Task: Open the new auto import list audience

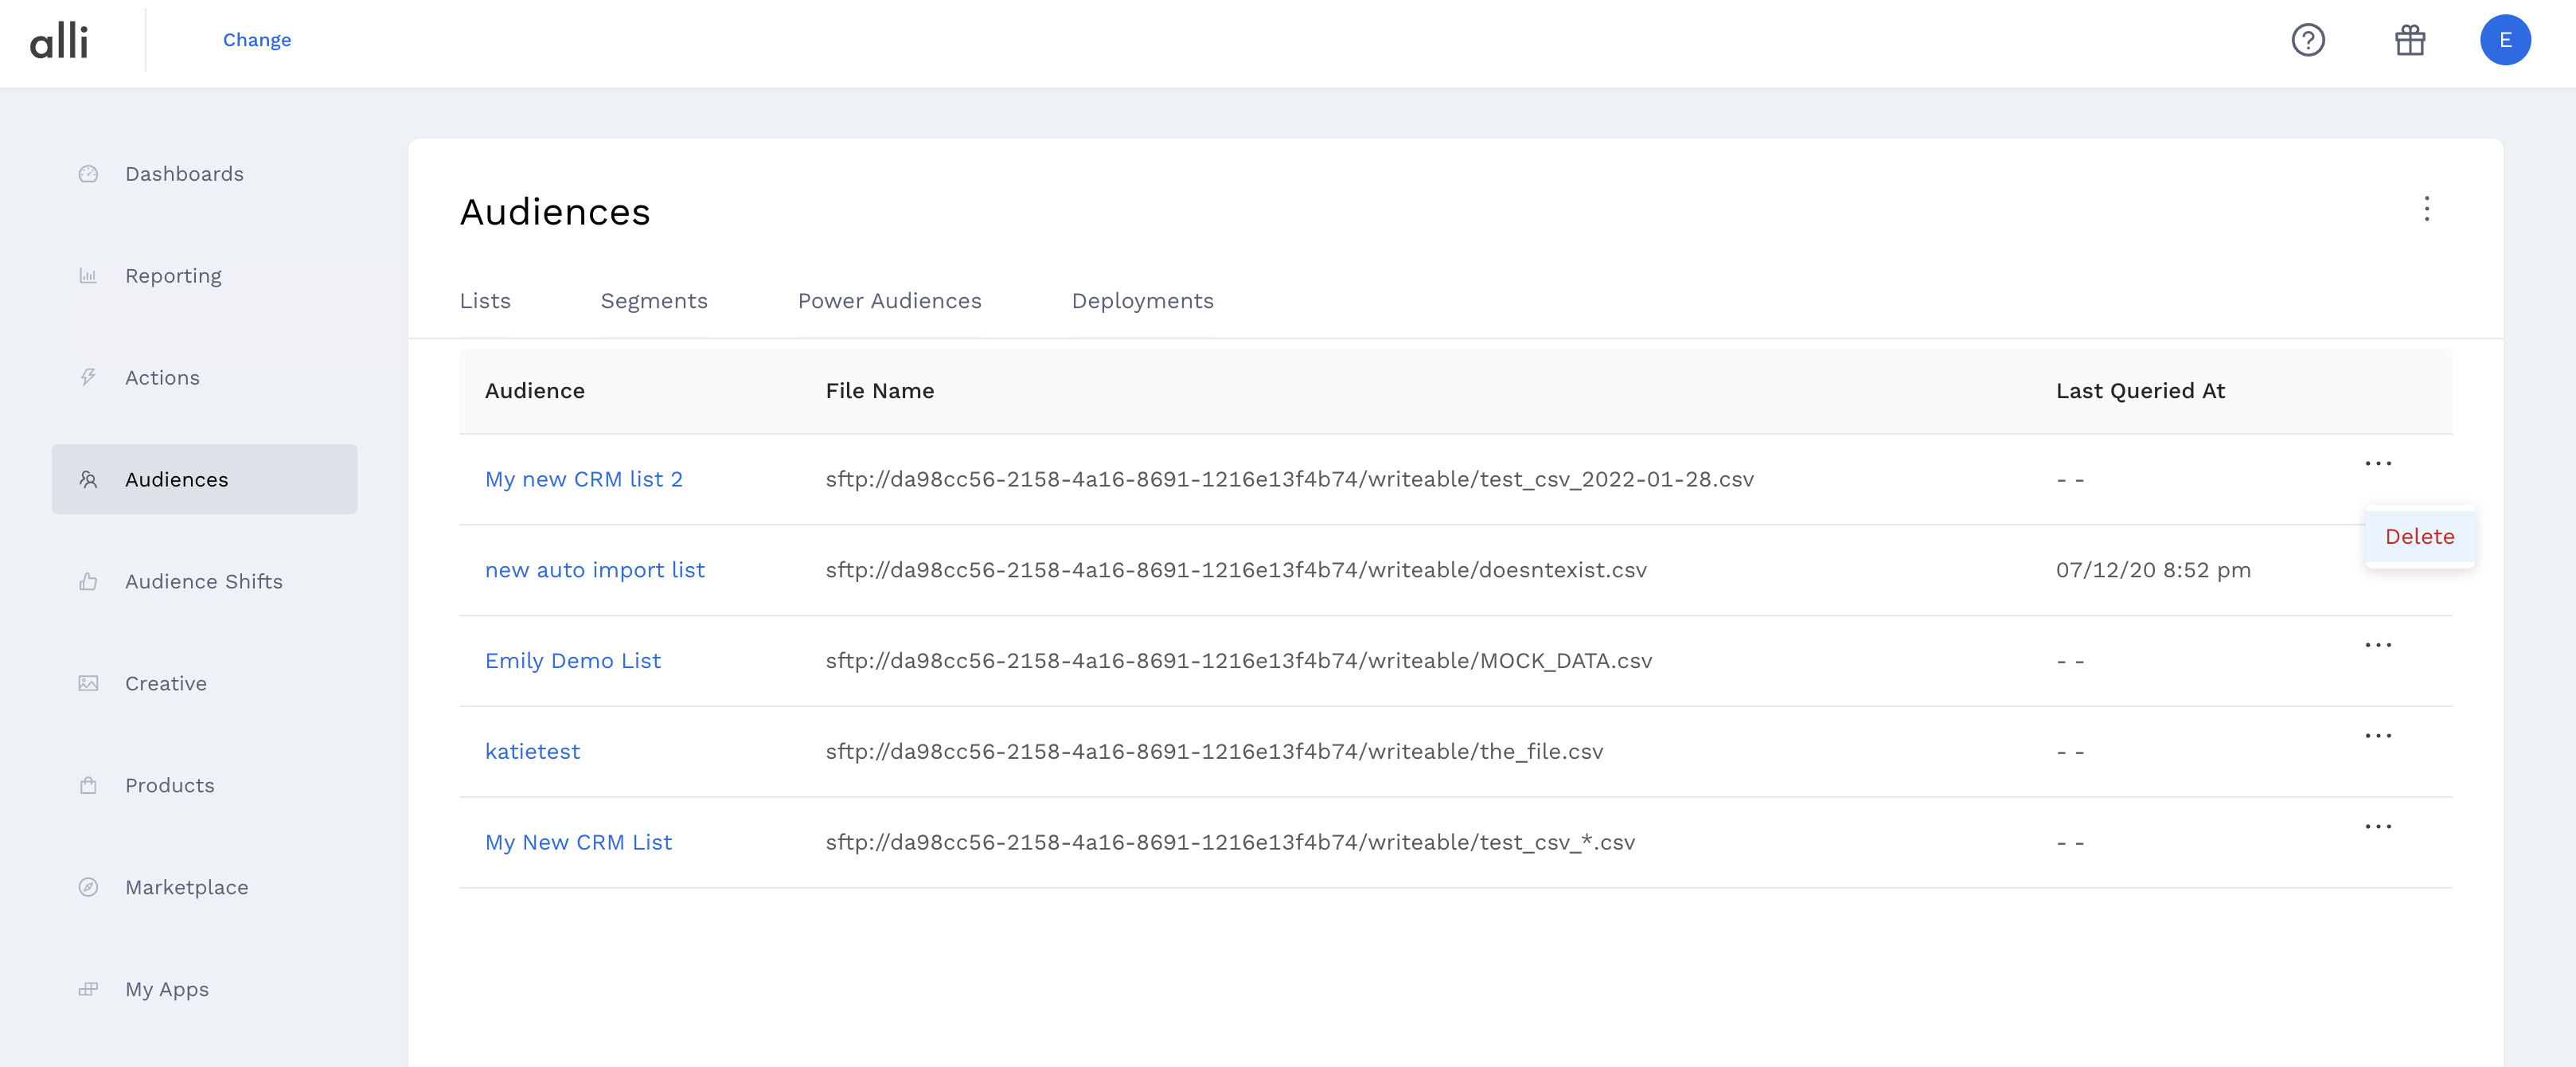Action: 595,569
